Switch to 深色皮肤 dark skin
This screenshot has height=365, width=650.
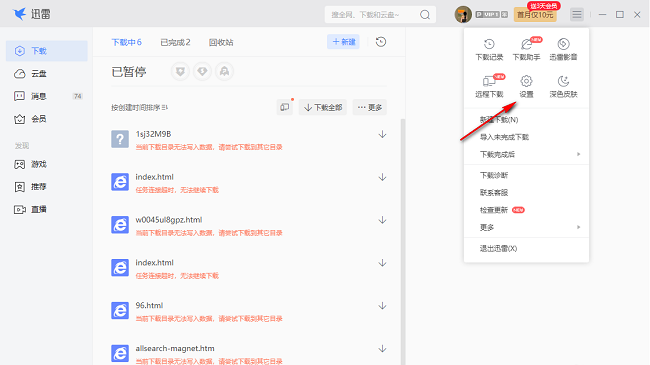click(563, 86)
